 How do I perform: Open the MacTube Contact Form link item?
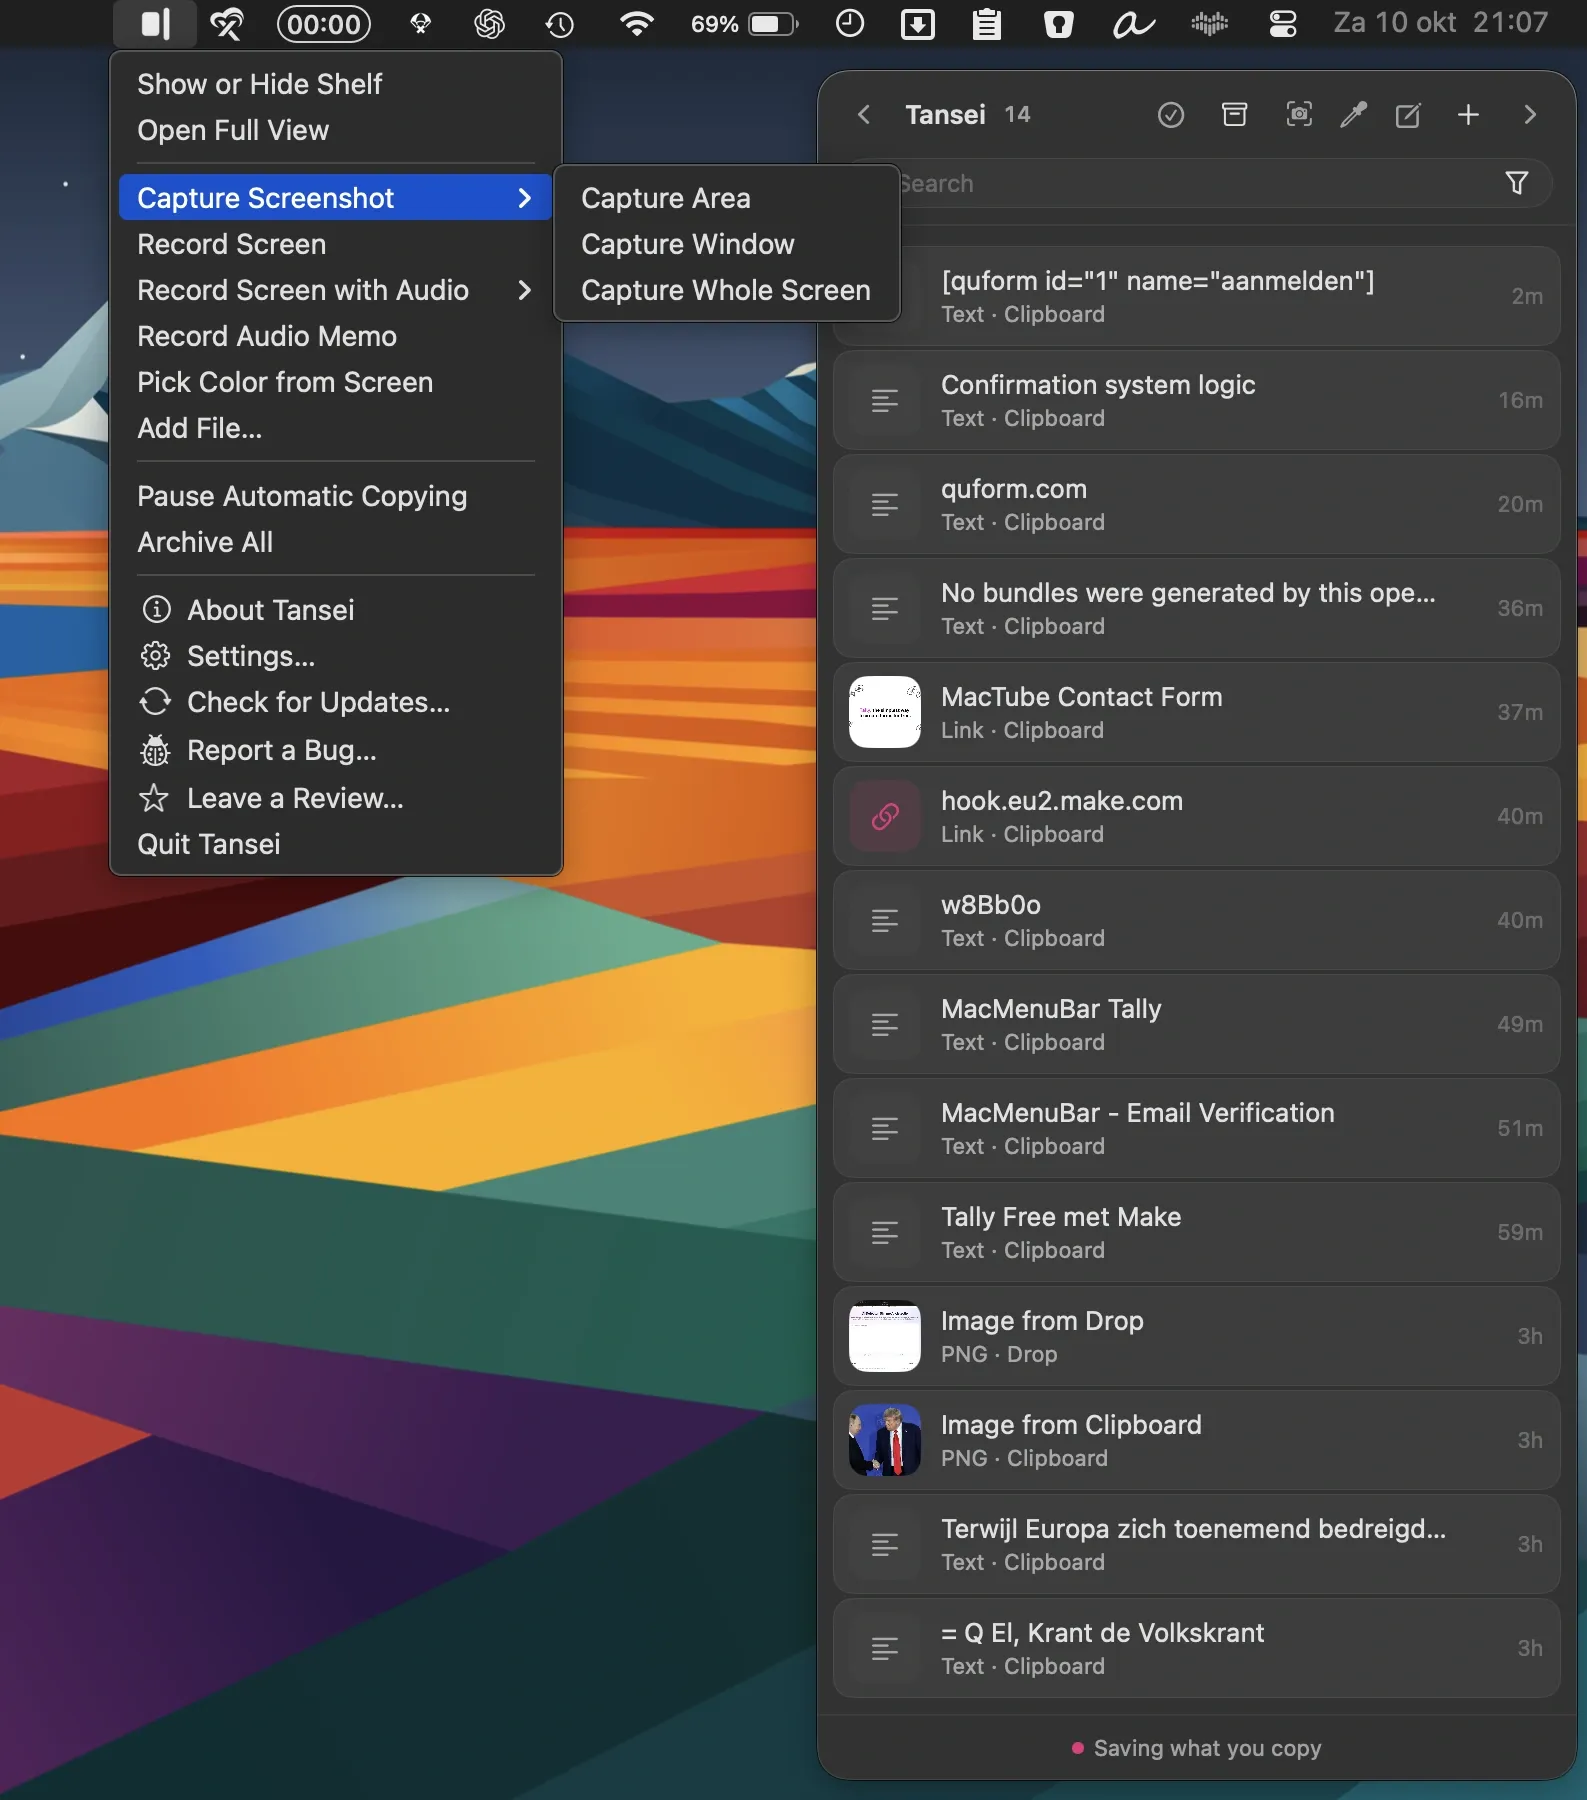[1196, 712]
